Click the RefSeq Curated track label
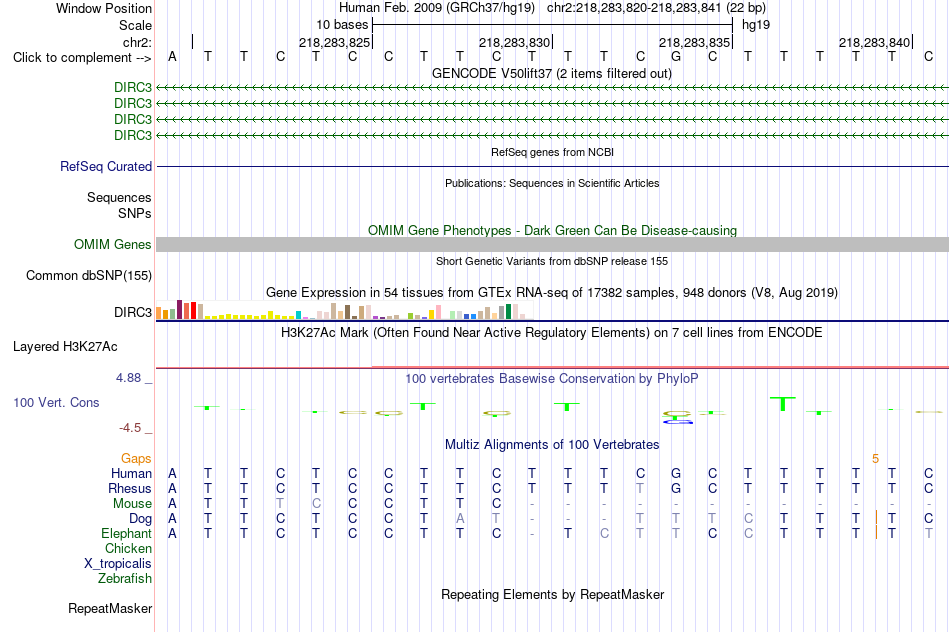The height and width of the screenshot is (632, 950). click(x=106, y=166)
